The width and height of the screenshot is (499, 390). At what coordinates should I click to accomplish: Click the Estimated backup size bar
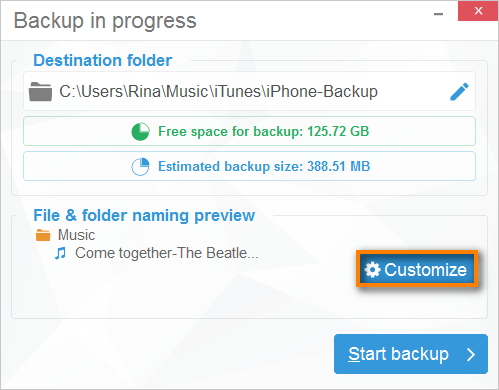249,166
